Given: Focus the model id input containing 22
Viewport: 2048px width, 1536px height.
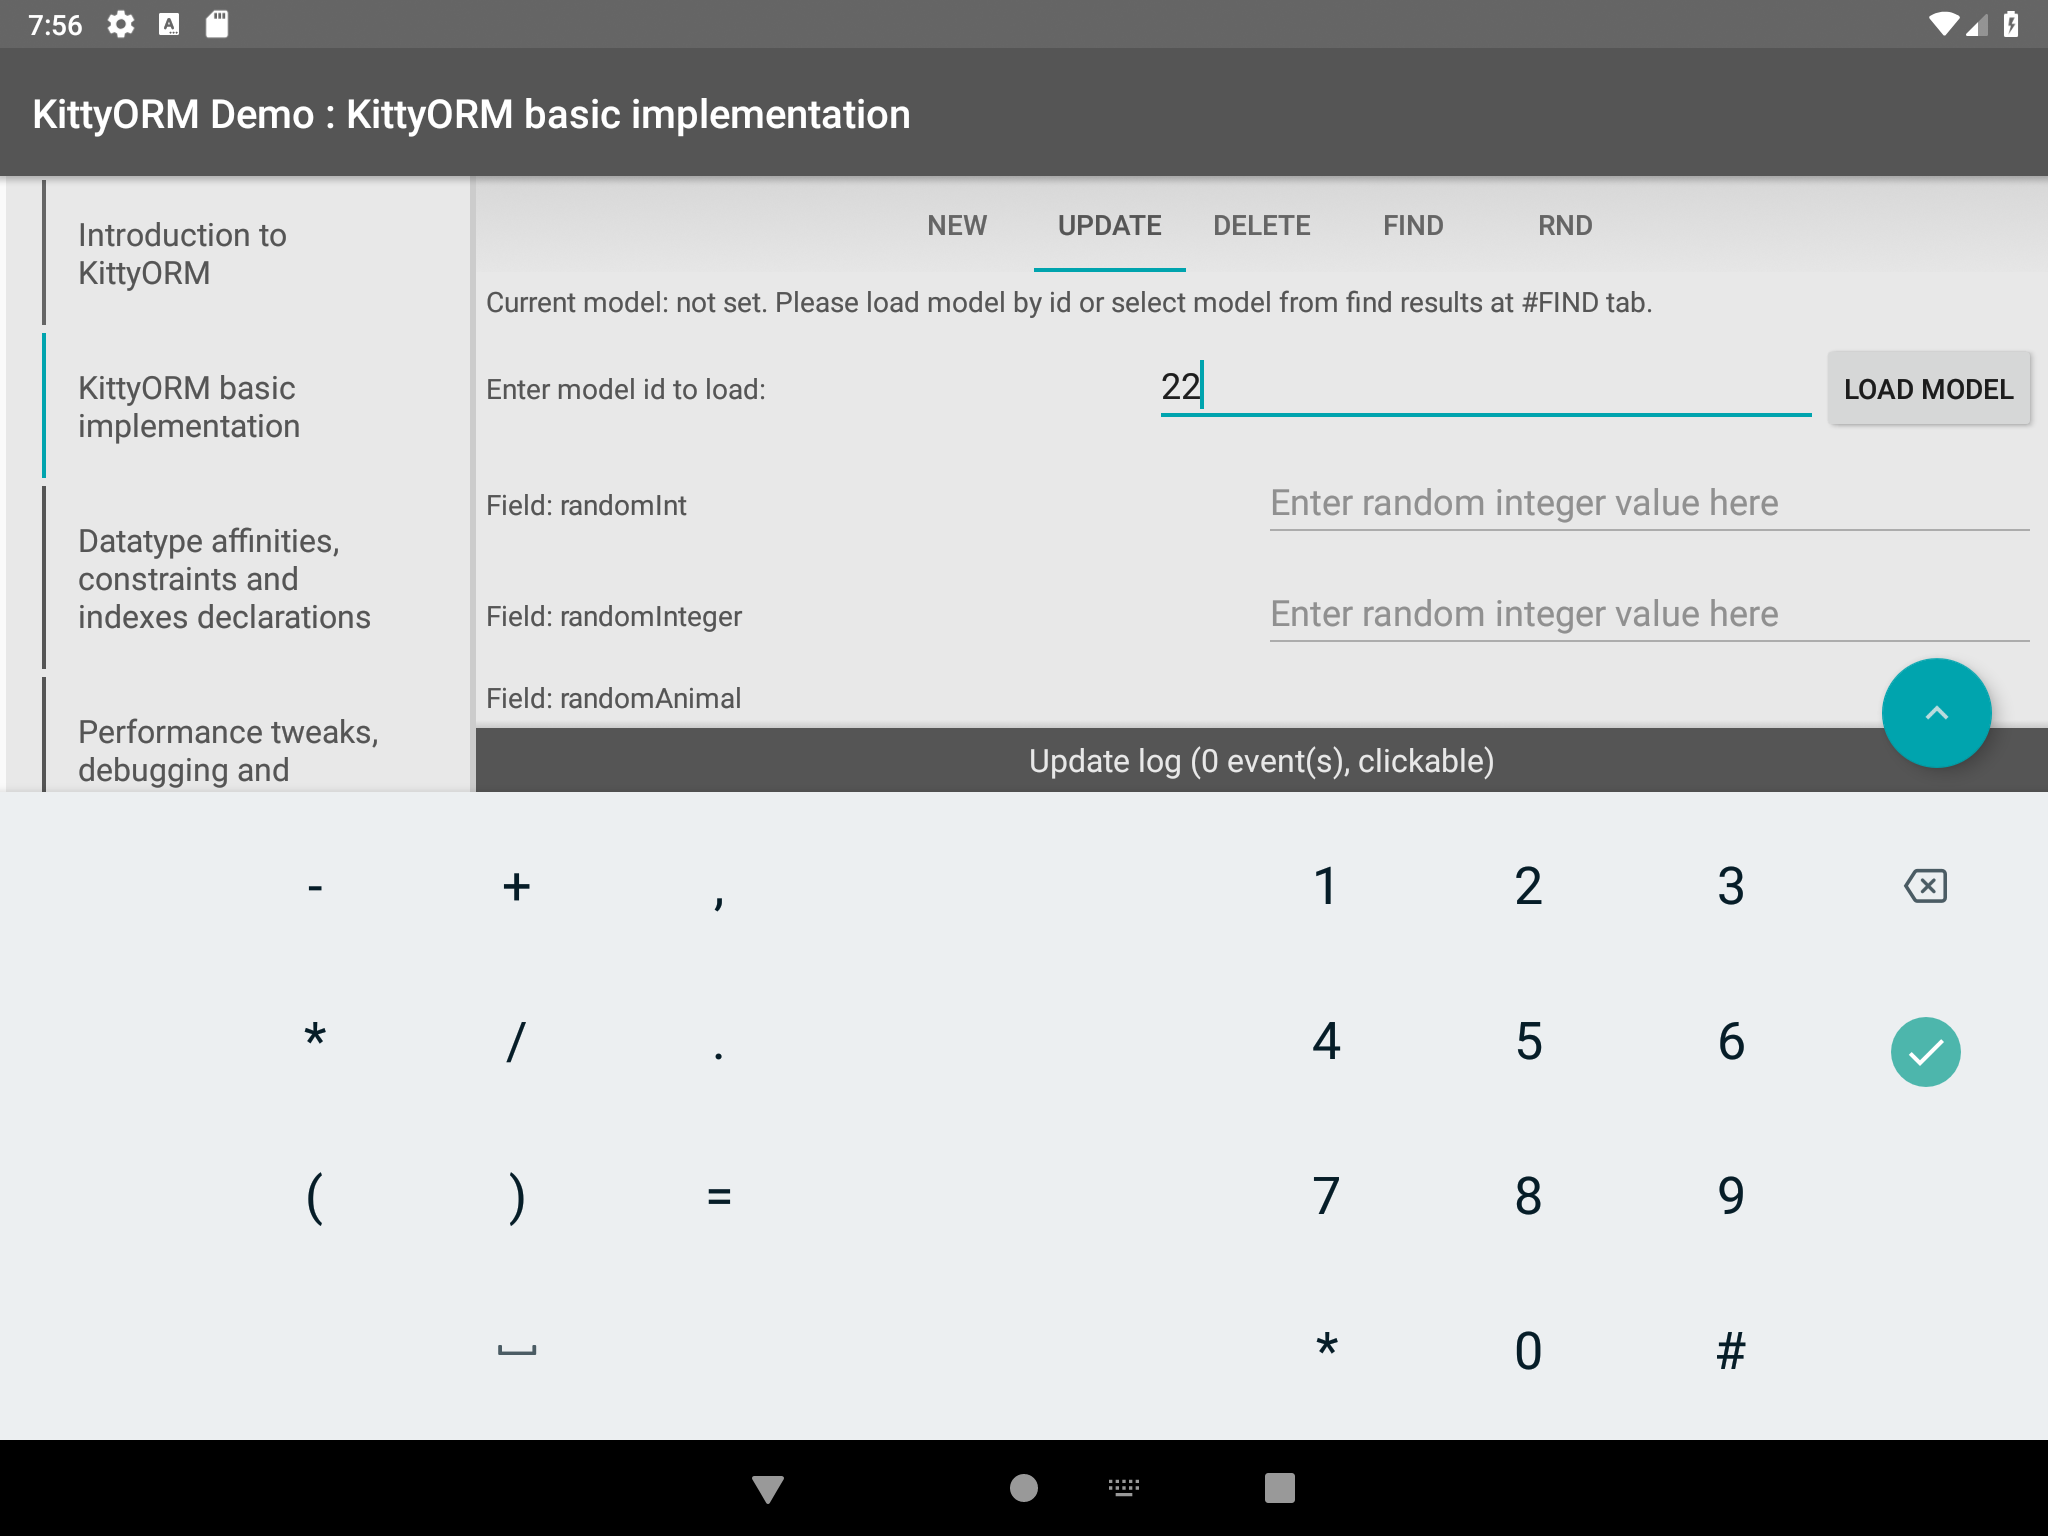Looking at the screenshot, I should click(x=1485, y=387).
